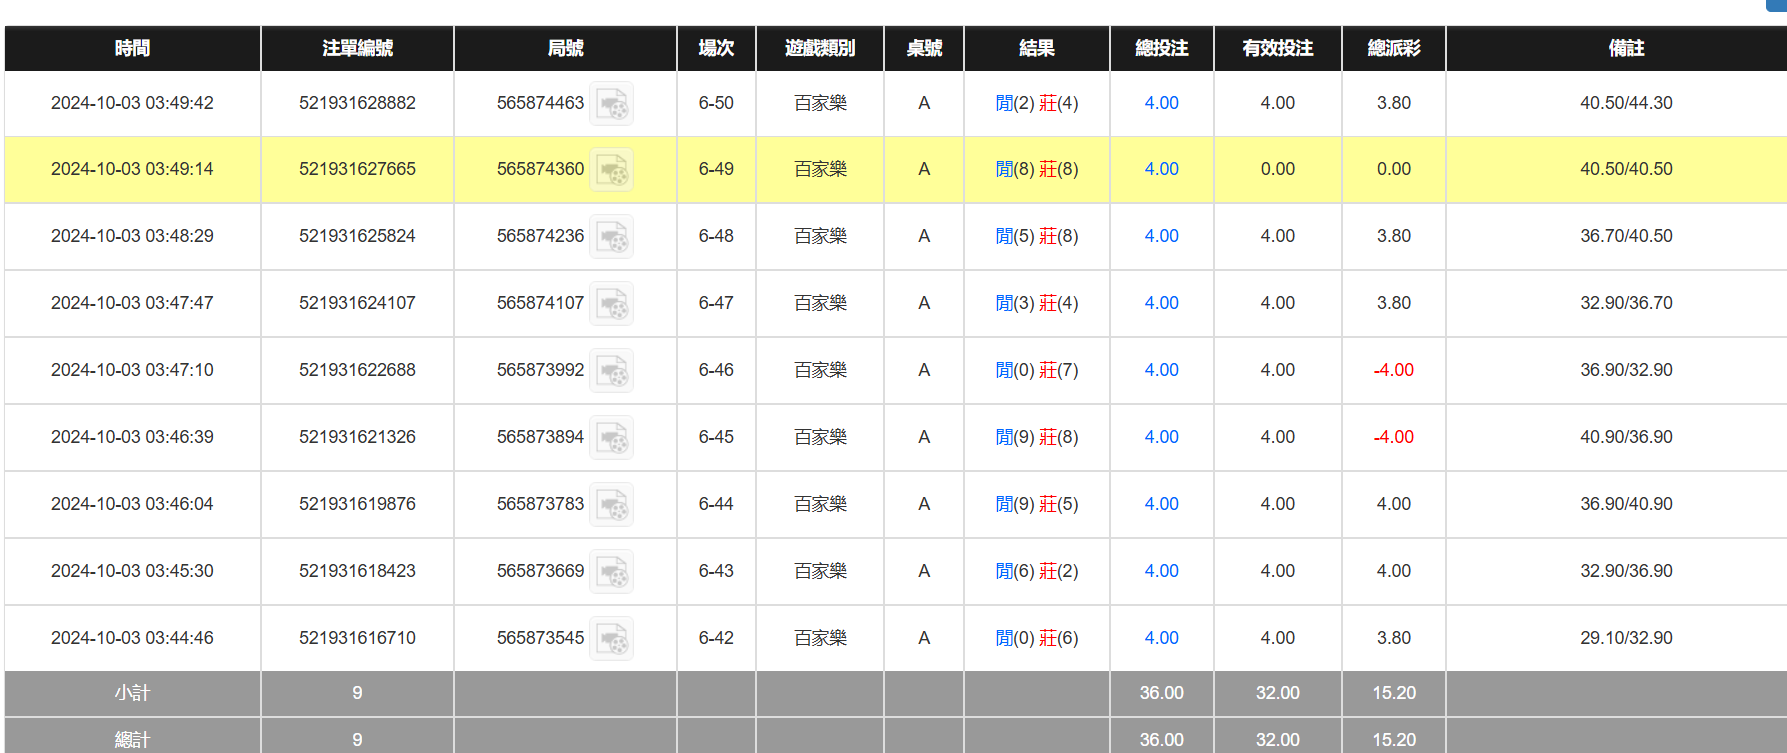Click video icon beside round 565873669
This screenshot has height=753, width=1787.
tap(611, 572)
